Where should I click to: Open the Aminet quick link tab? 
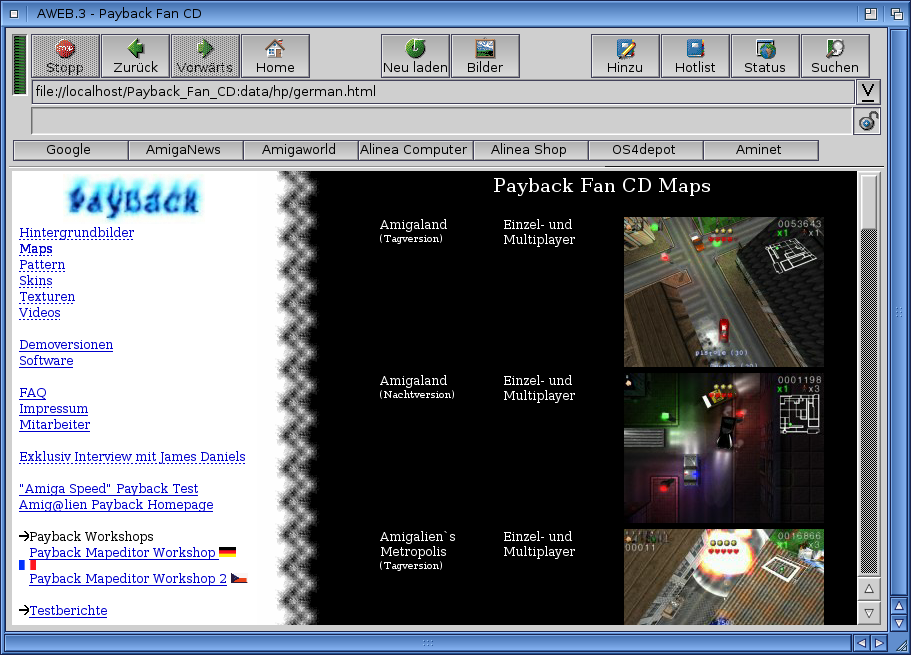click(761, 150)
